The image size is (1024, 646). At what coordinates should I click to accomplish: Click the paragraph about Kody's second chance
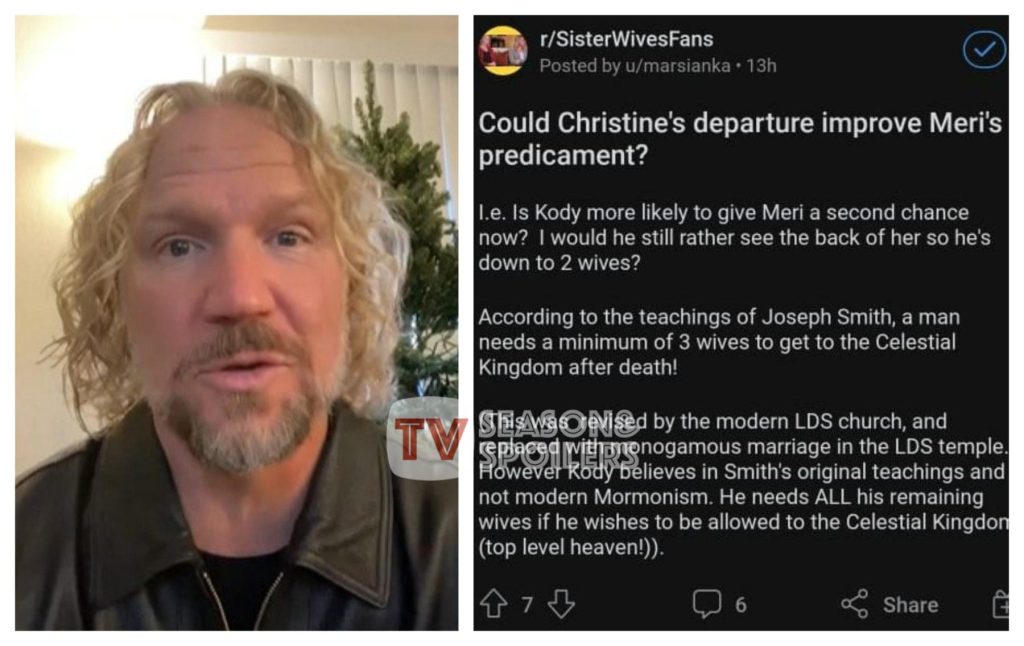point(735,238)
